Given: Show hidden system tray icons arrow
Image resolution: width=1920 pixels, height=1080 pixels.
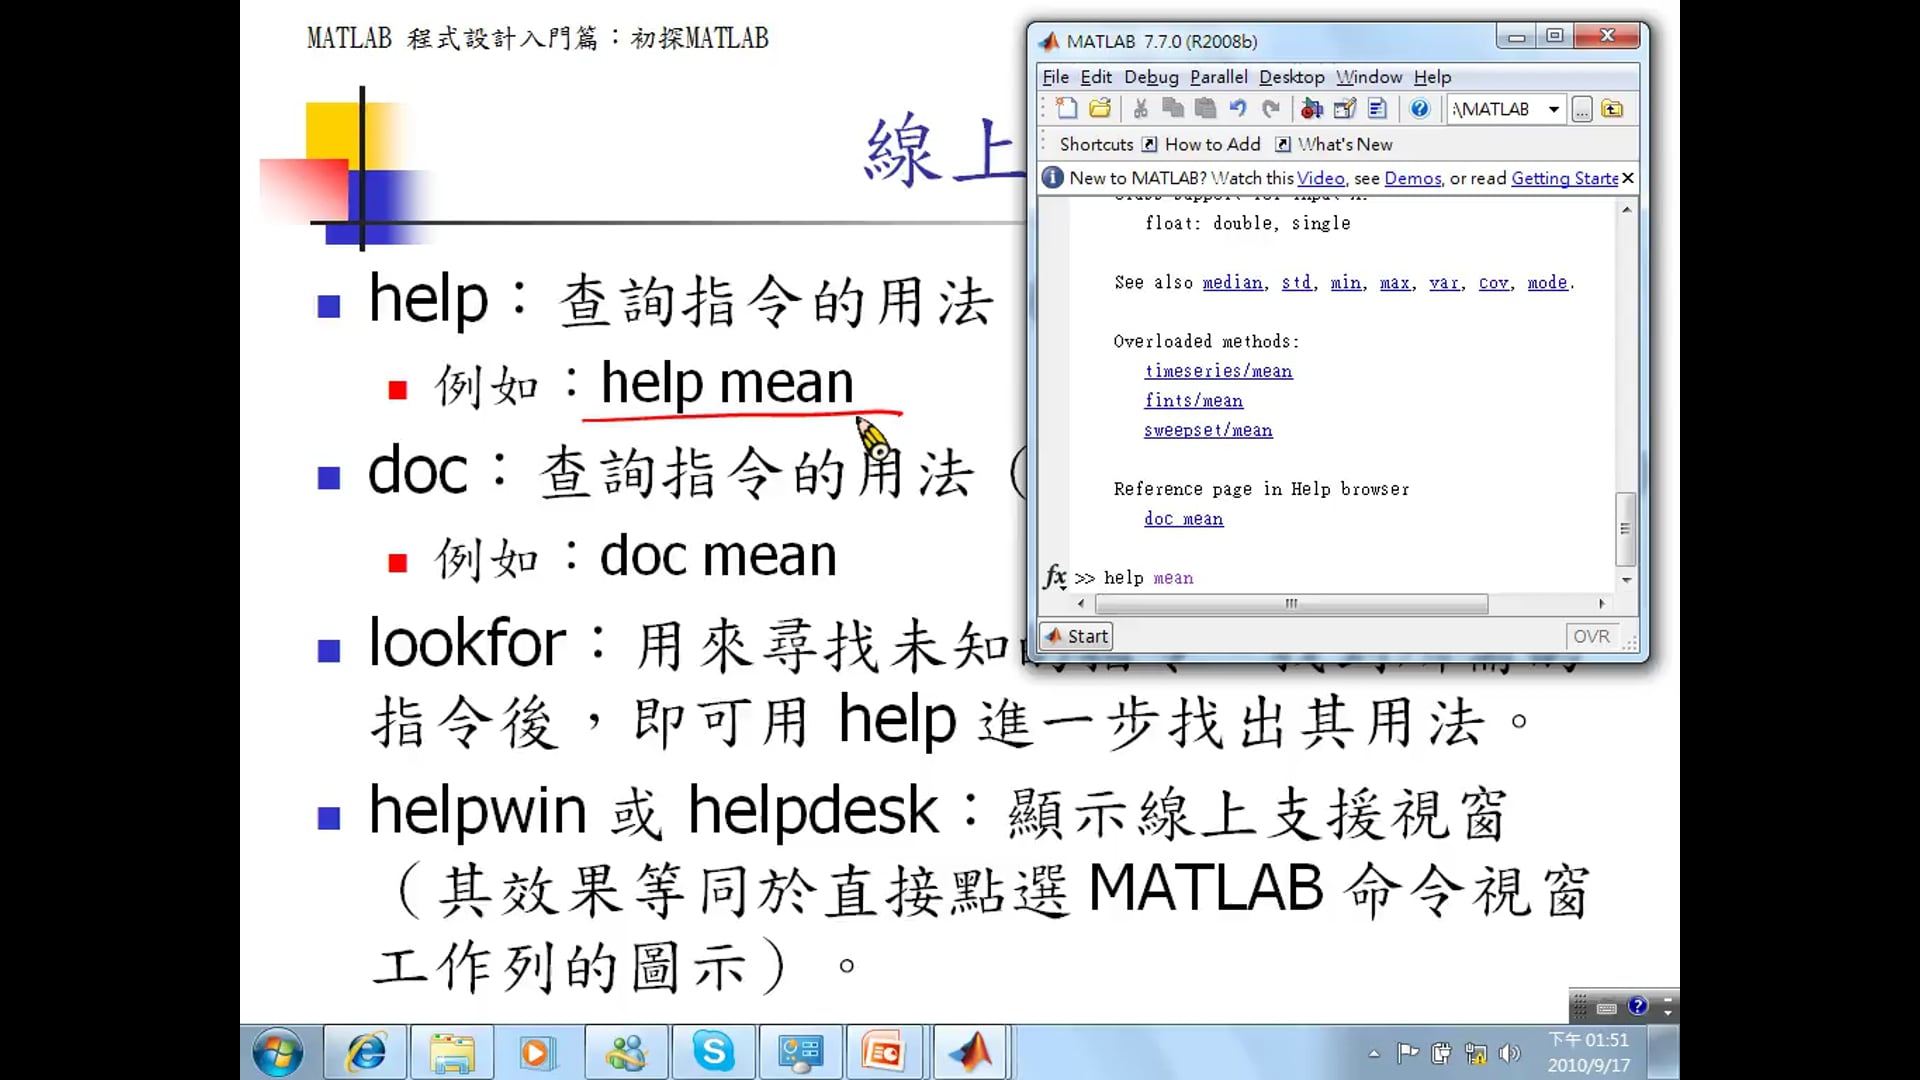Looking at the screenshot, I should point(1374,1053).
